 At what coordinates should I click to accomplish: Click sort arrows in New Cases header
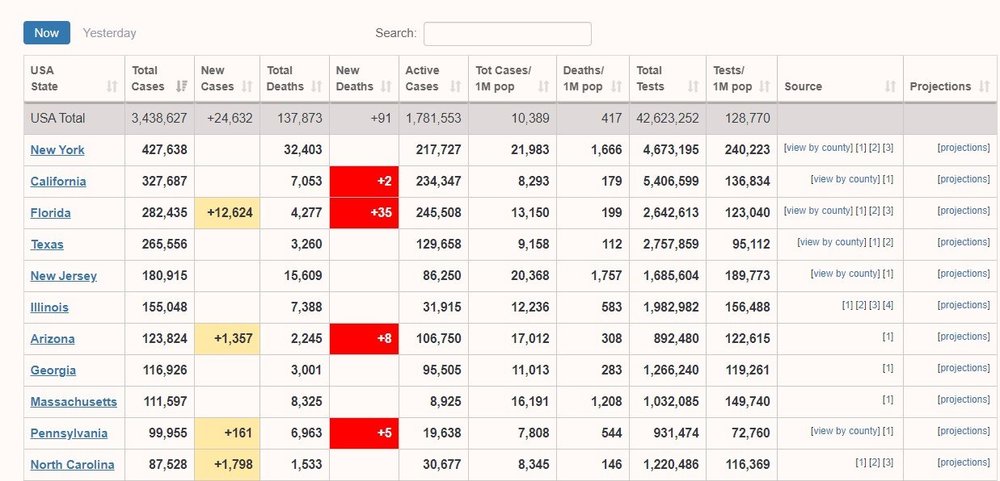point(249,87)
